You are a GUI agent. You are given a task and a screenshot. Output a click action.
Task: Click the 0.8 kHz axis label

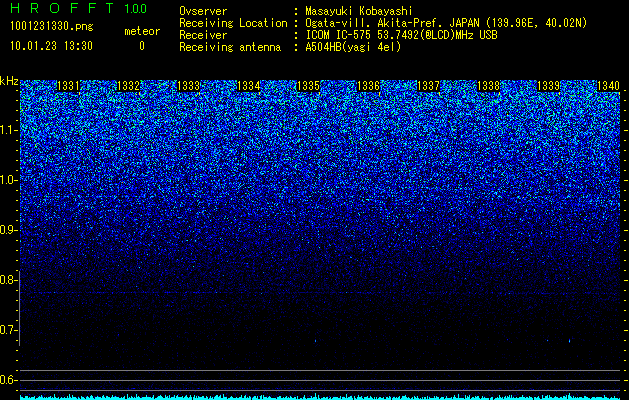coord(8,280)
